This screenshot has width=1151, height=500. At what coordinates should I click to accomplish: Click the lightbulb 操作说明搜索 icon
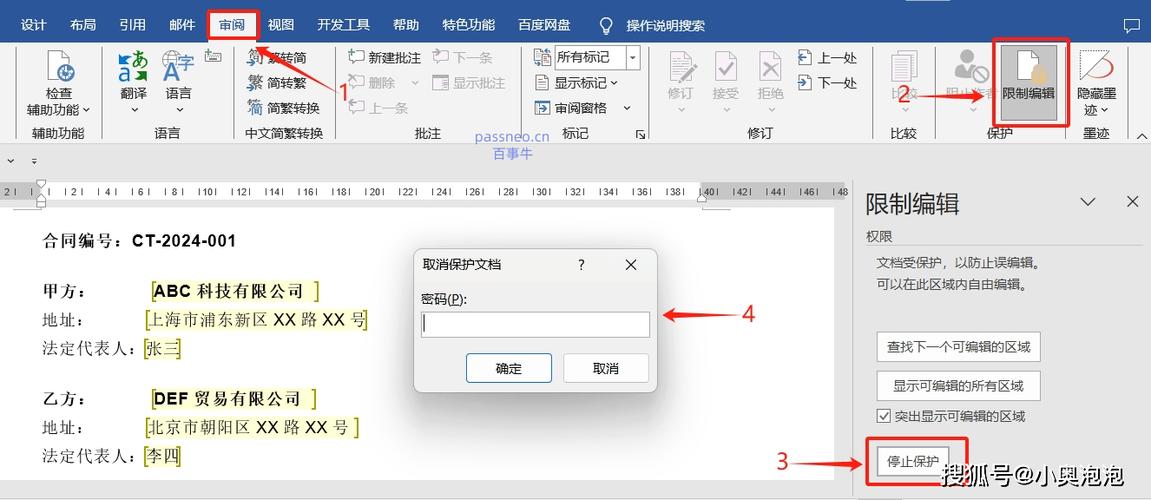click(606, 26)
